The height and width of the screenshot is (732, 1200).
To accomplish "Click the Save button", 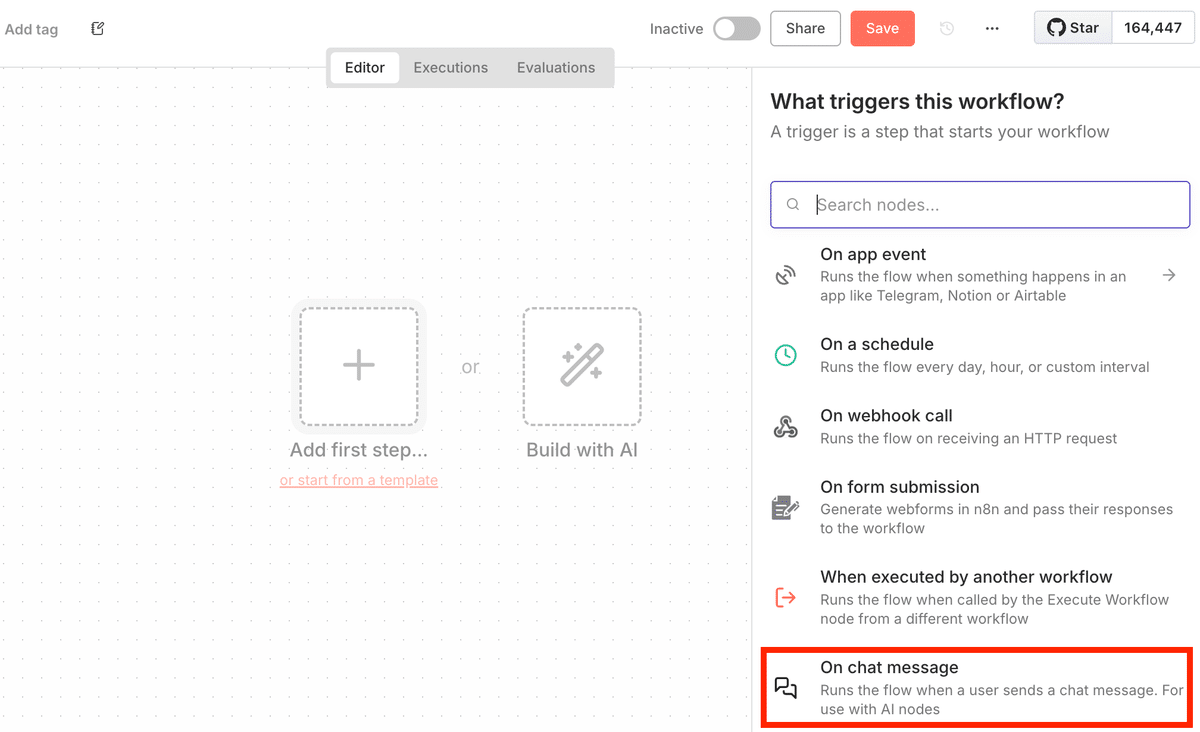I will click(882, 29).
